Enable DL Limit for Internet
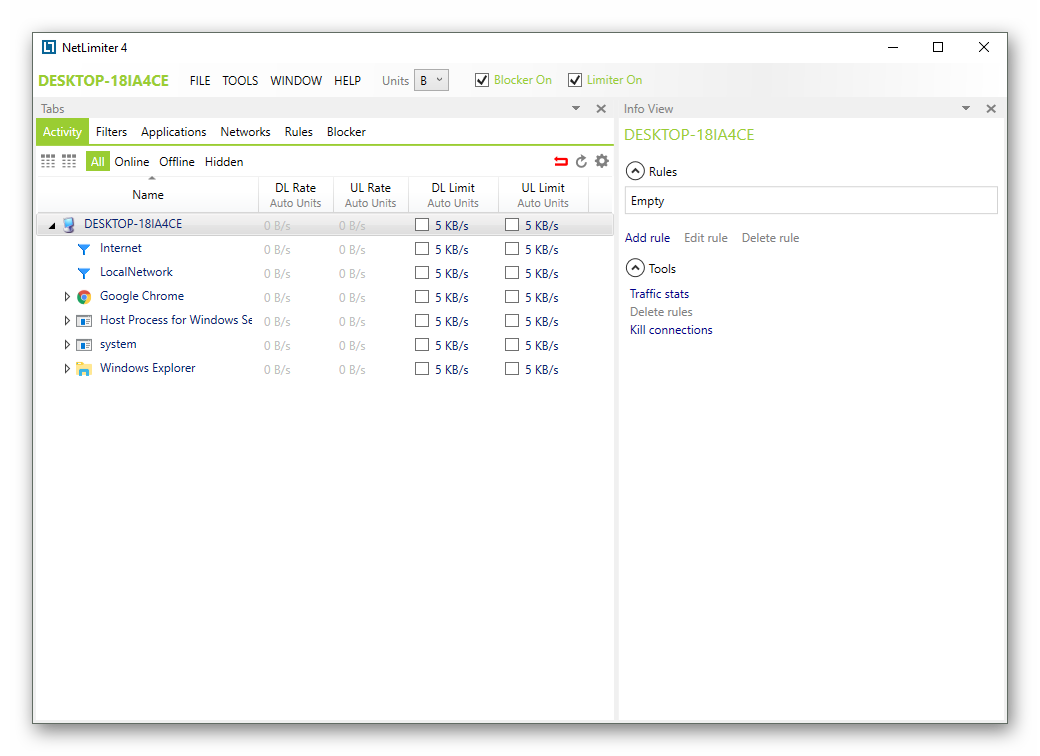Image resolution: width=1040 pixels, height=756 pixels. coord(422,249)
